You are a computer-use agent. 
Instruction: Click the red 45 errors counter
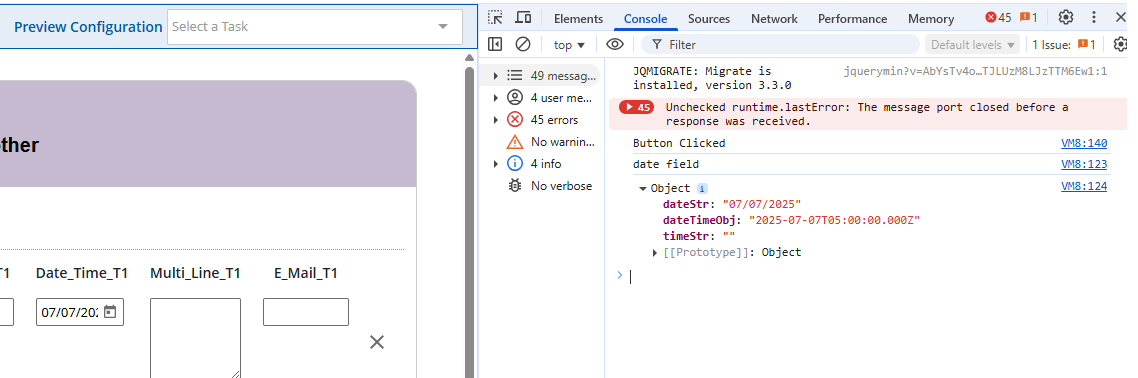(998, 17)
